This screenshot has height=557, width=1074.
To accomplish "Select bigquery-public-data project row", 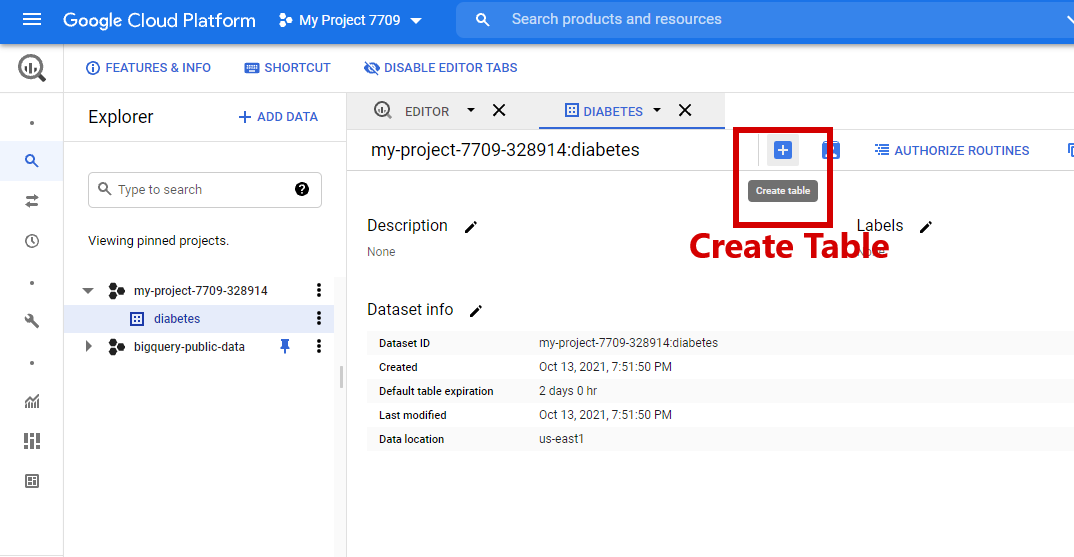I will point(189,347).
